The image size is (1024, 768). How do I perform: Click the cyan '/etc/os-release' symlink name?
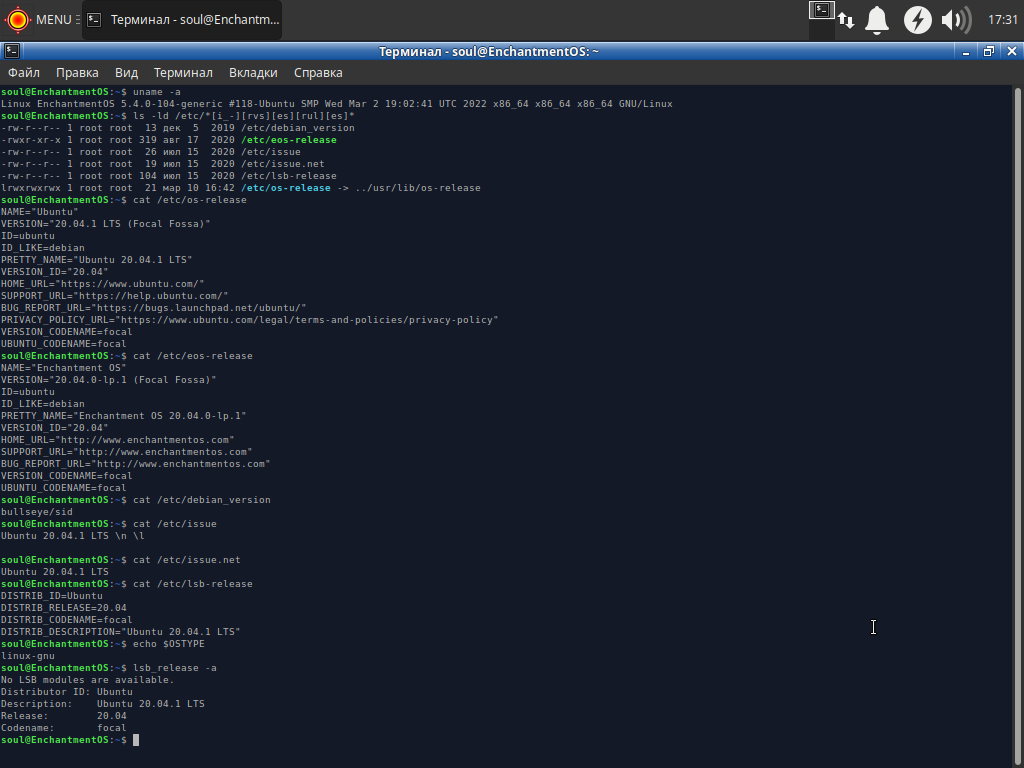[x=285, y=188]
